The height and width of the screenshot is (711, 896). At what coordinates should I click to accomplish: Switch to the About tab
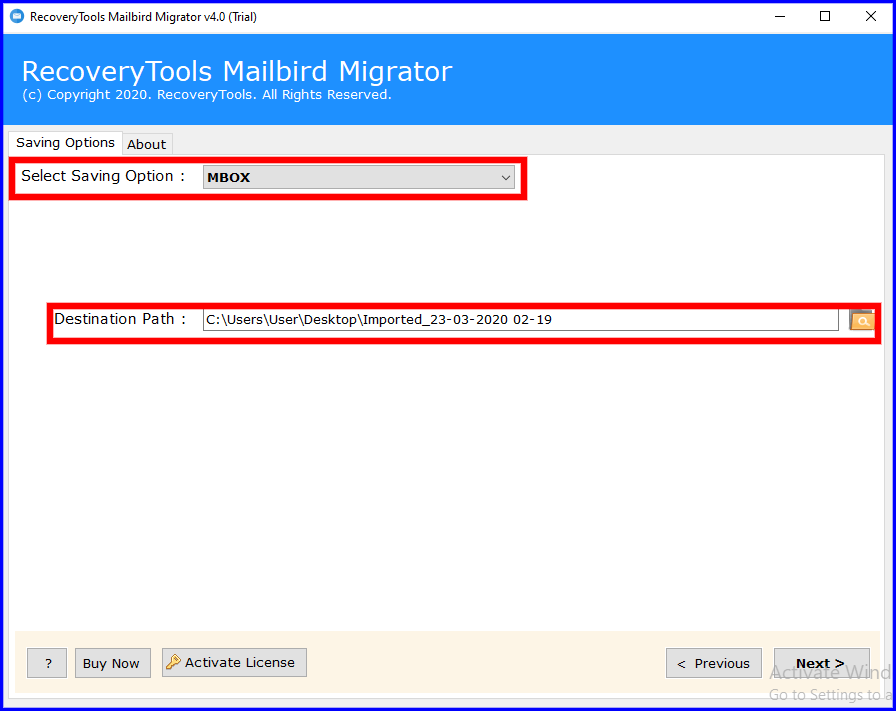point(147,144)
